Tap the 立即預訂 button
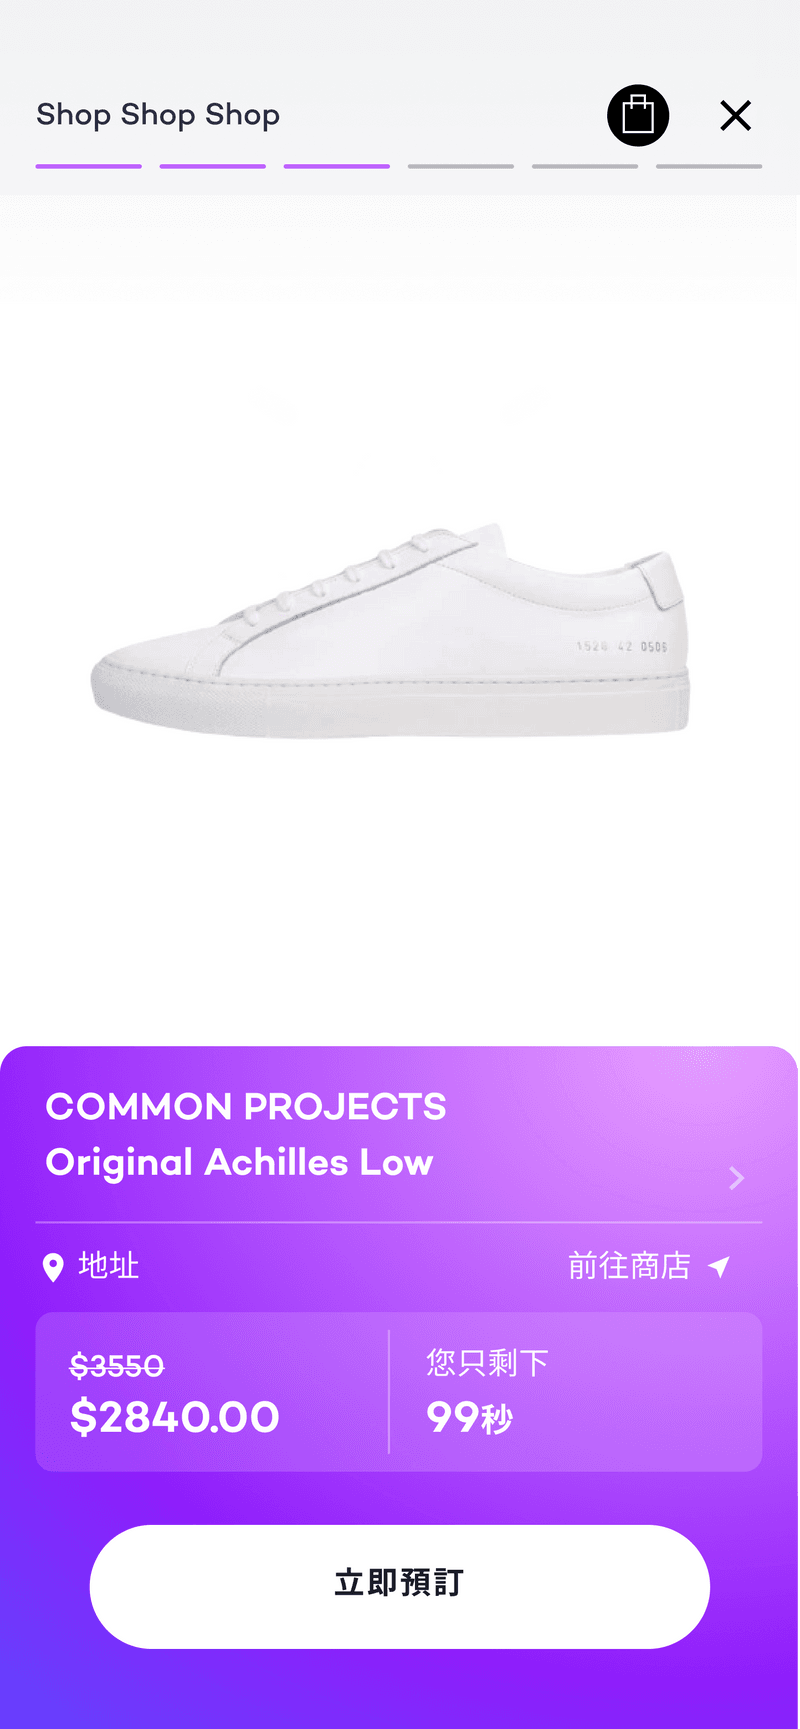Screen dimensions: 800x1729 (400, 1586)
